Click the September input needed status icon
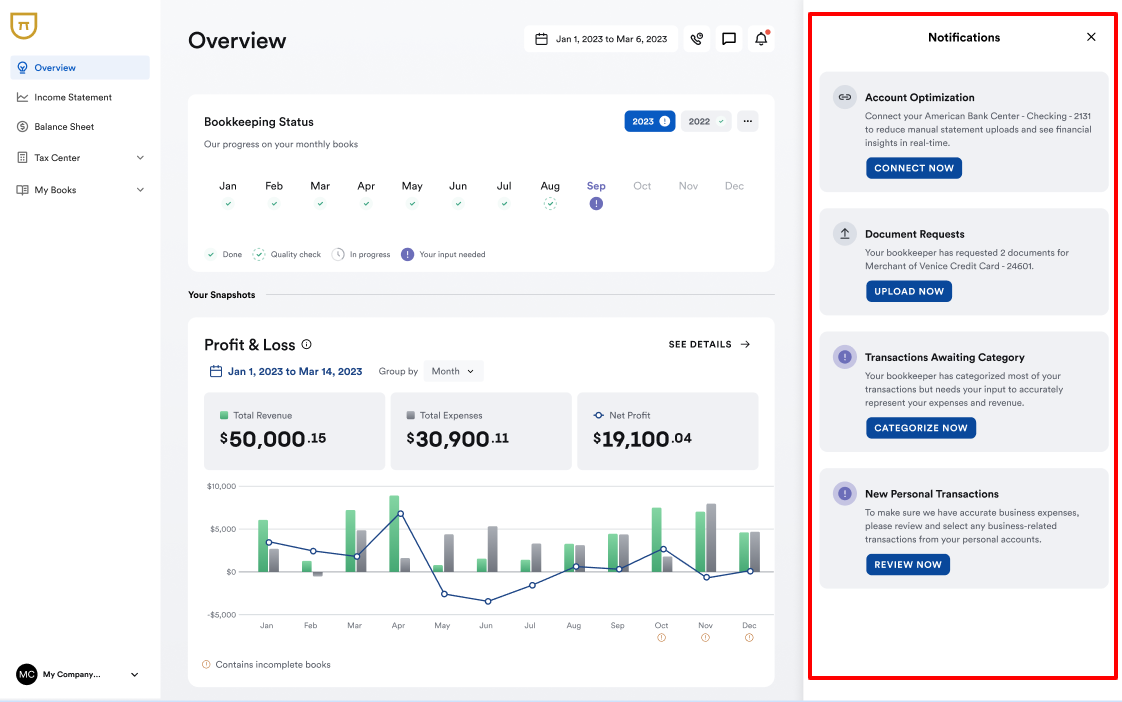The height and width of the screenshot is (702, 1122). click(596, 204)
